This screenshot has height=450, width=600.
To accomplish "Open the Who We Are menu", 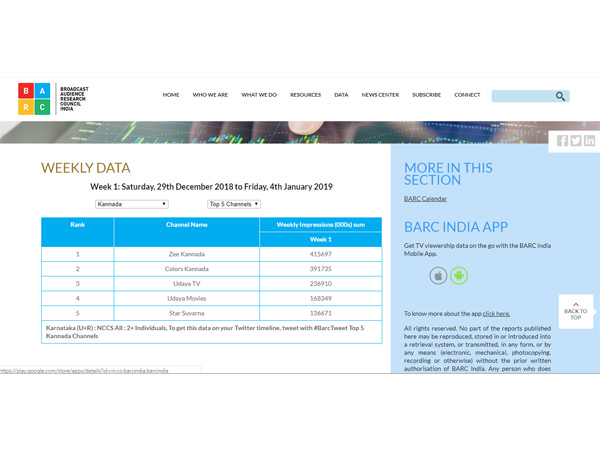I will click(x=210, y=95).
